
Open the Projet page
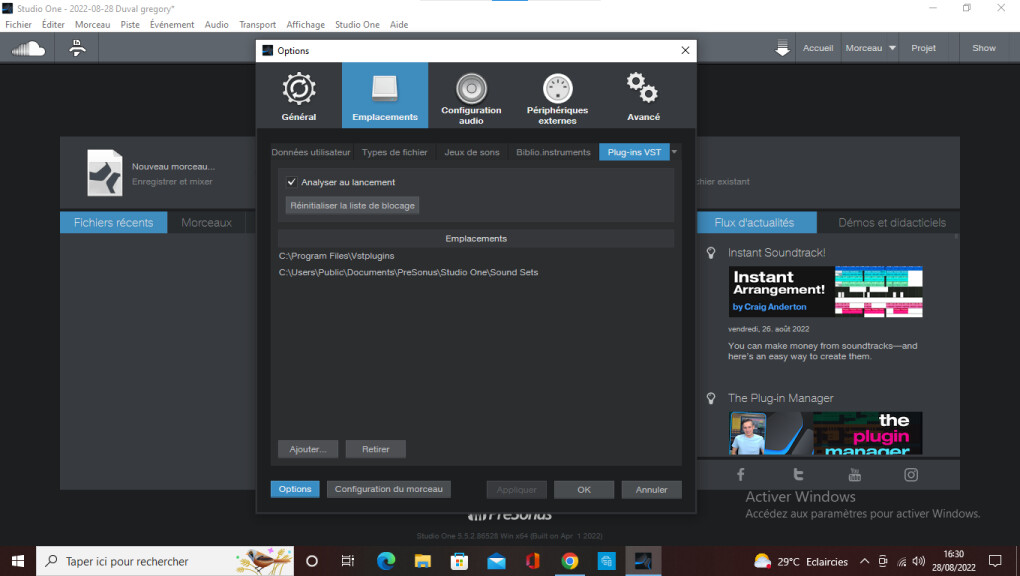[923, 48]
